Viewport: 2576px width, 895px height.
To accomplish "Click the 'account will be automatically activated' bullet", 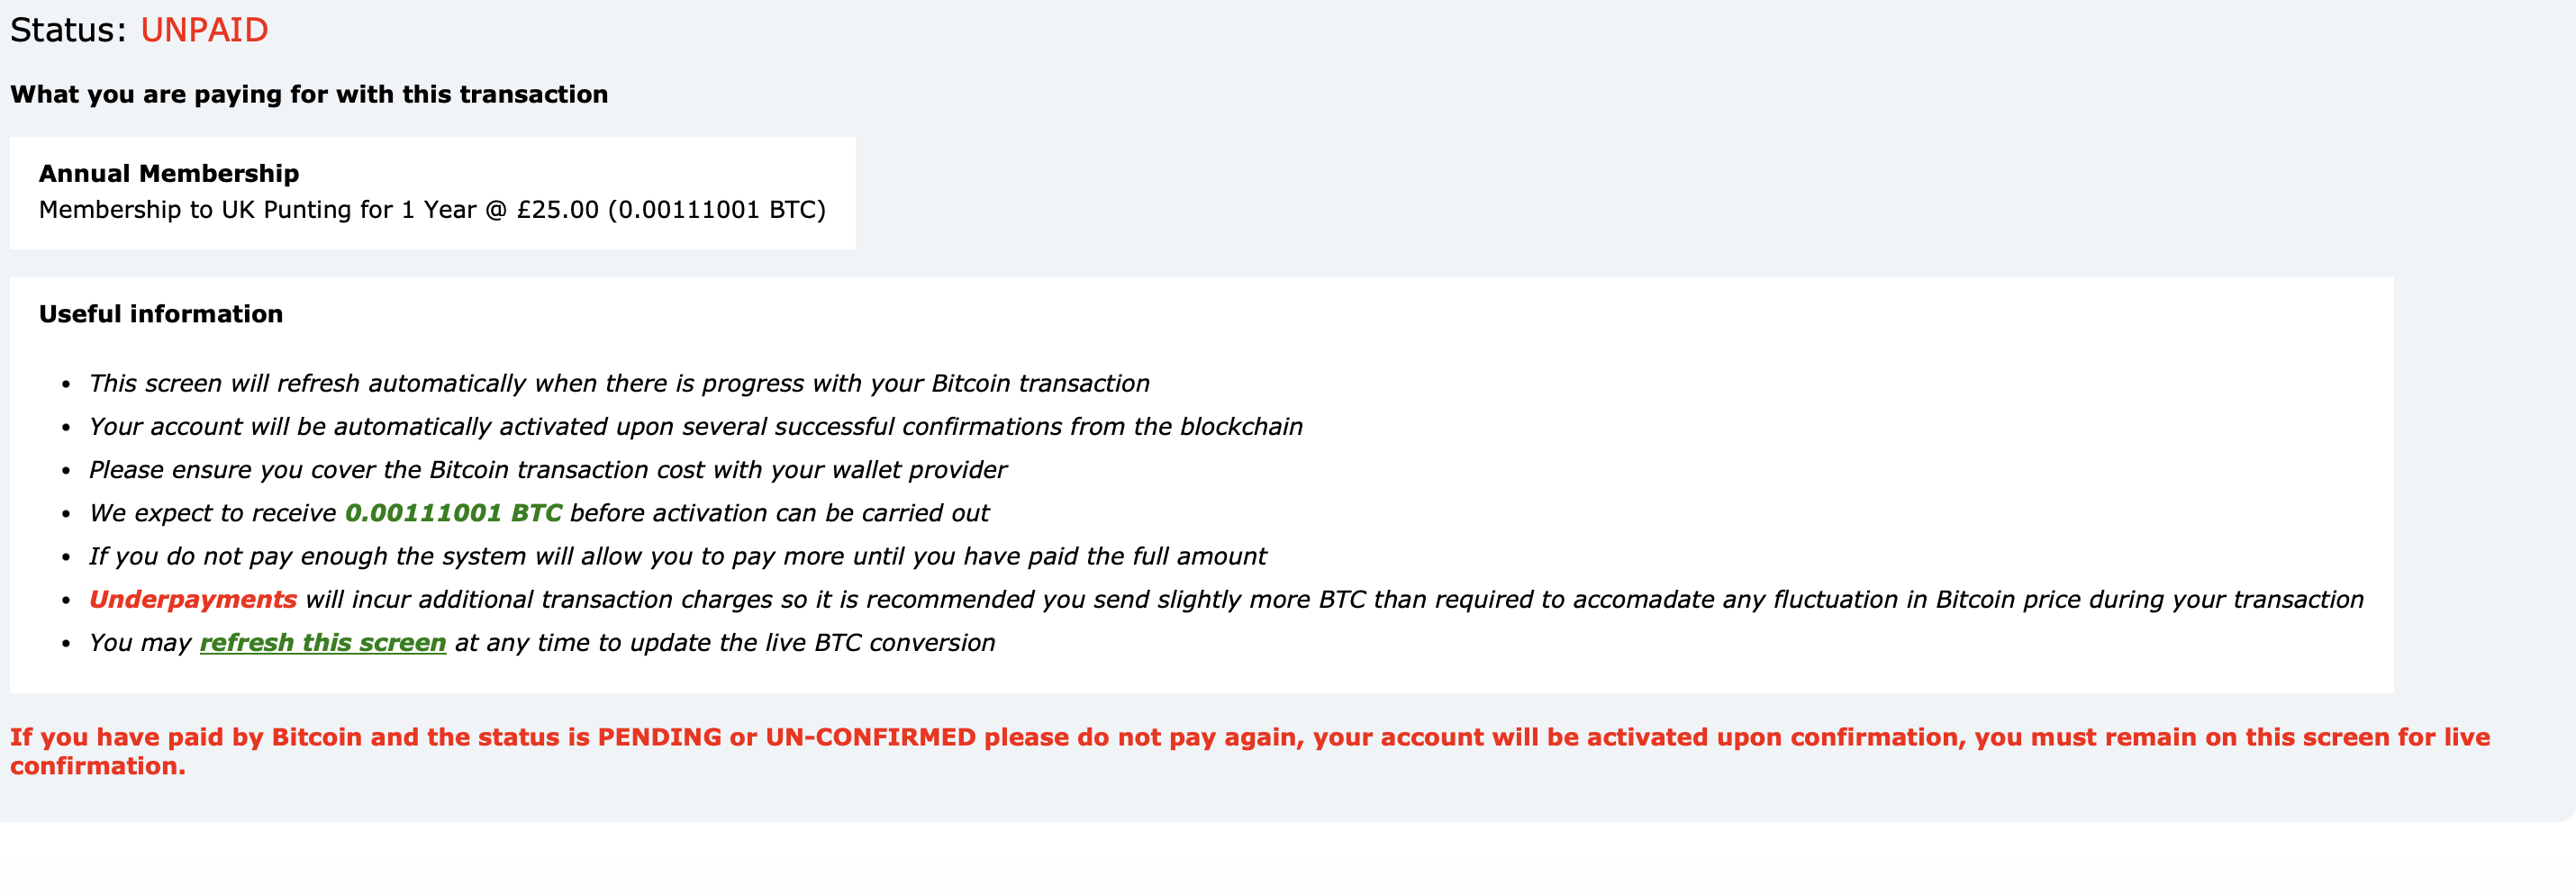I will coord(696,427).
